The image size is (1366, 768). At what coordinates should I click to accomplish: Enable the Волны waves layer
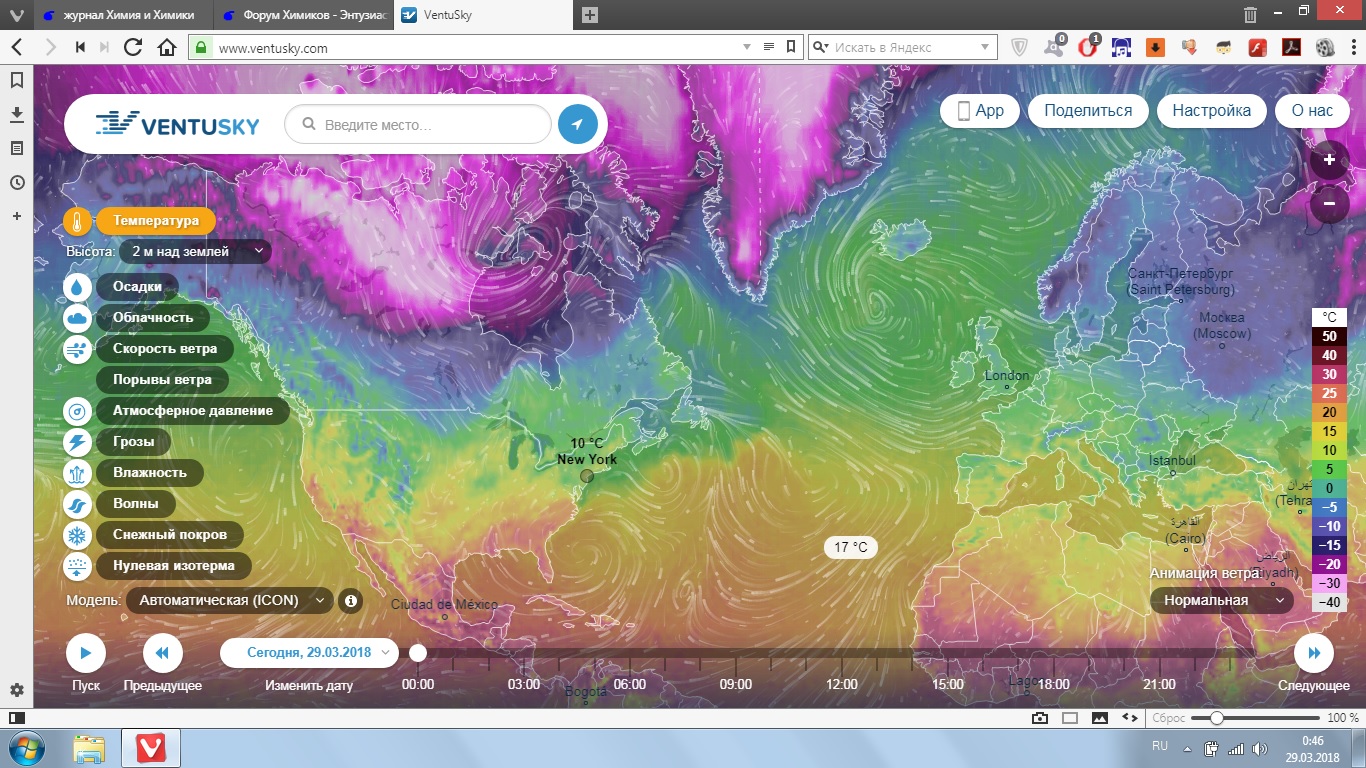click(x=142, y=504)
